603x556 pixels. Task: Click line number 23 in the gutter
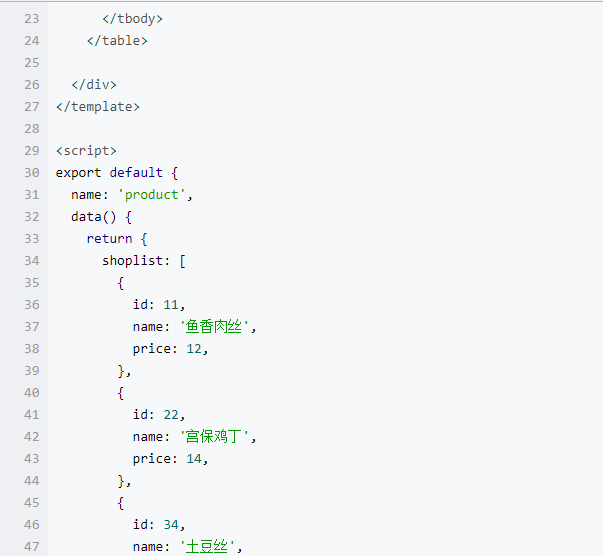coord(30,18)
